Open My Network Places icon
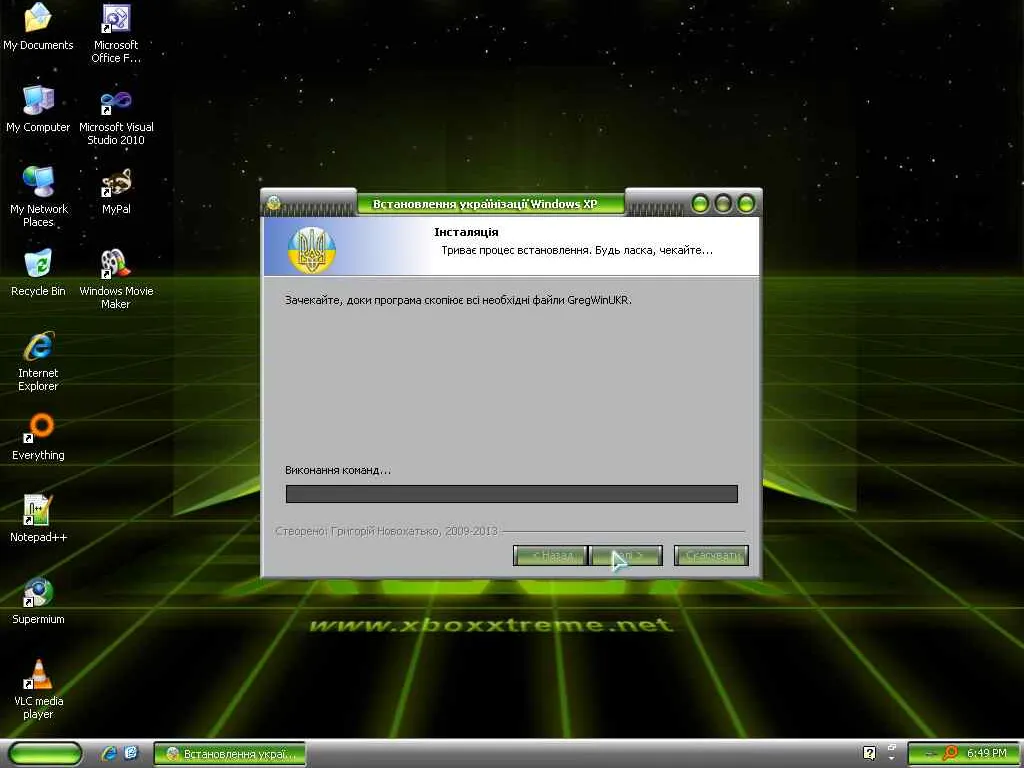Viewport: 1024px width, 768px height. (38, 196)
